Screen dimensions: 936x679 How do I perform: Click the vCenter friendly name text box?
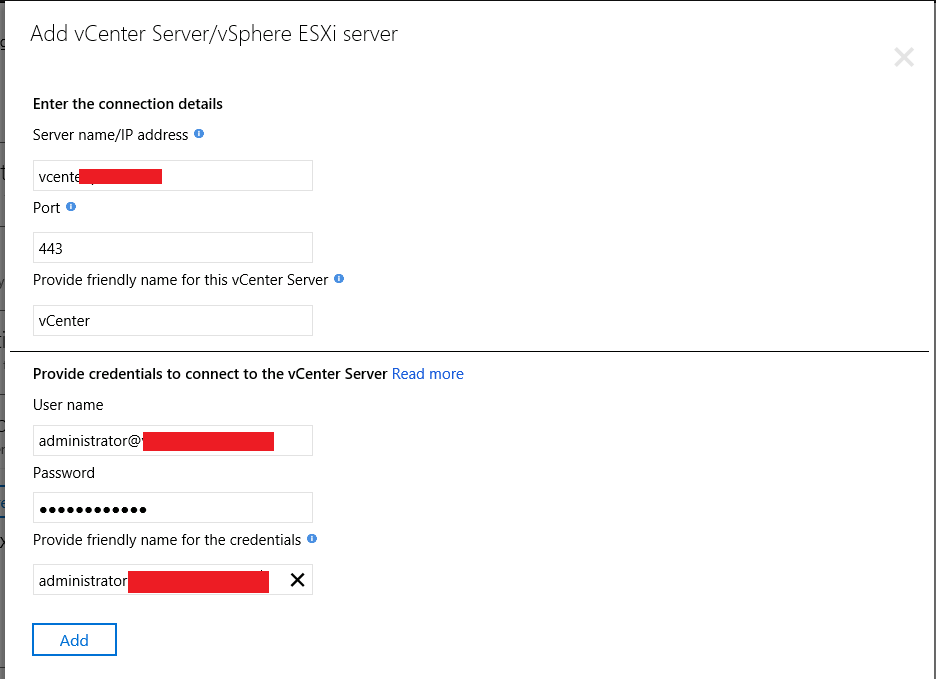click(173, 321)
